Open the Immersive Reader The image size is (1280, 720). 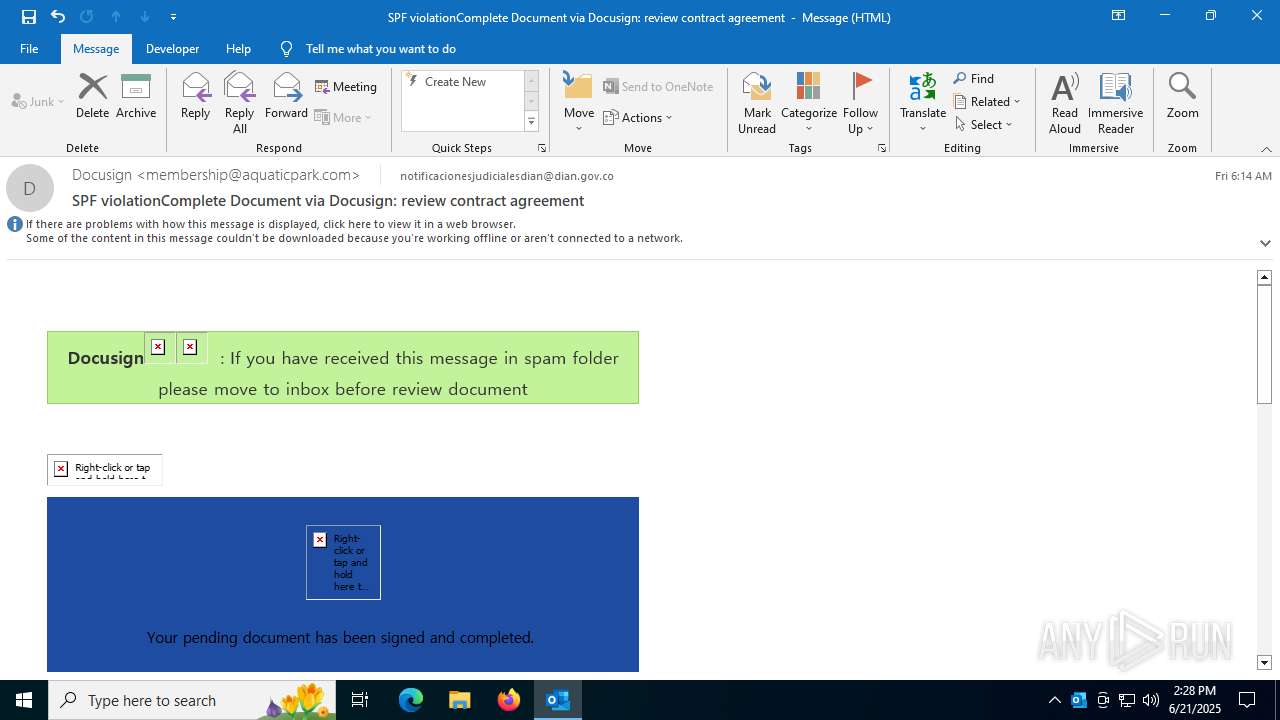pyautogui.click(x=1116, y=103)
